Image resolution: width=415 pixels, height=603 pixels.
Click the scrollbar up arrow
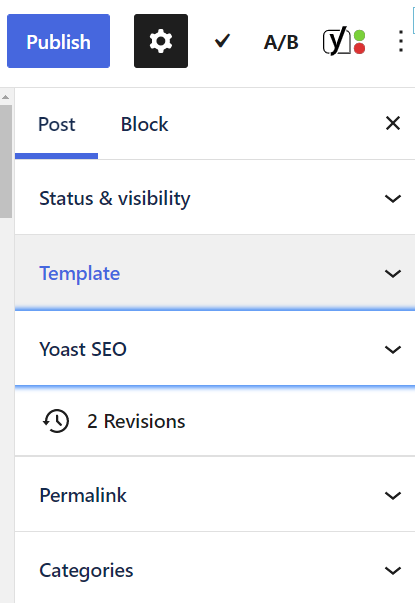5,97
